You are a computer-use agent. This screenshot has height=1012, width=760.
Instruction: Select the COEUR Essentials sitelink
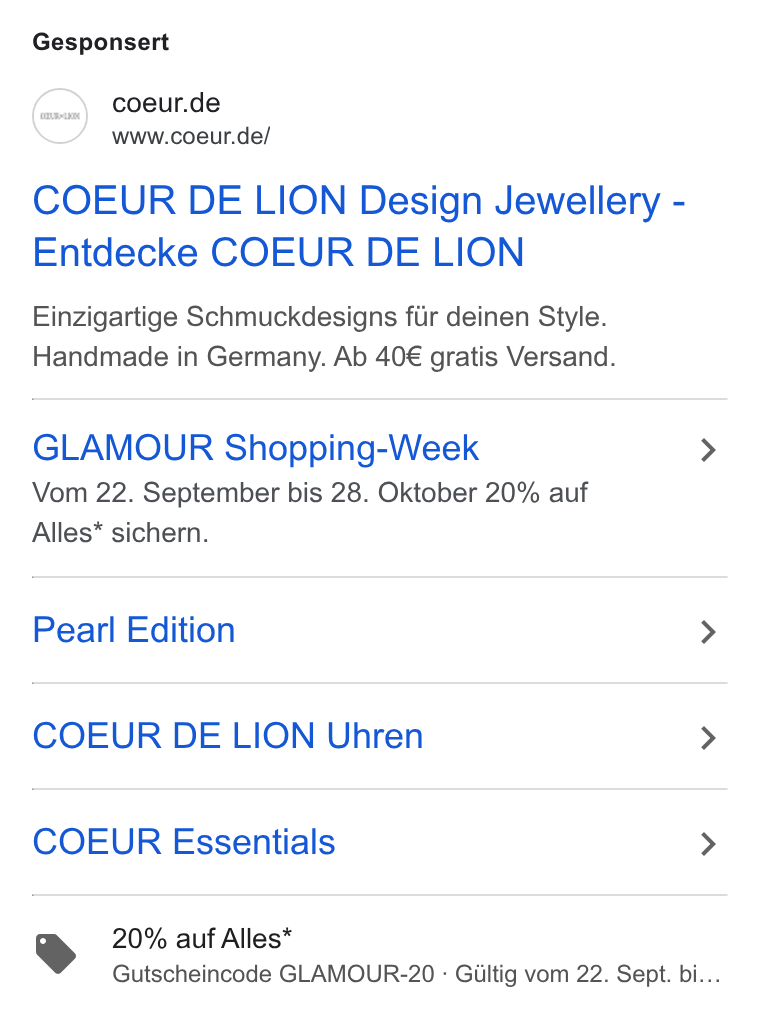184,842
